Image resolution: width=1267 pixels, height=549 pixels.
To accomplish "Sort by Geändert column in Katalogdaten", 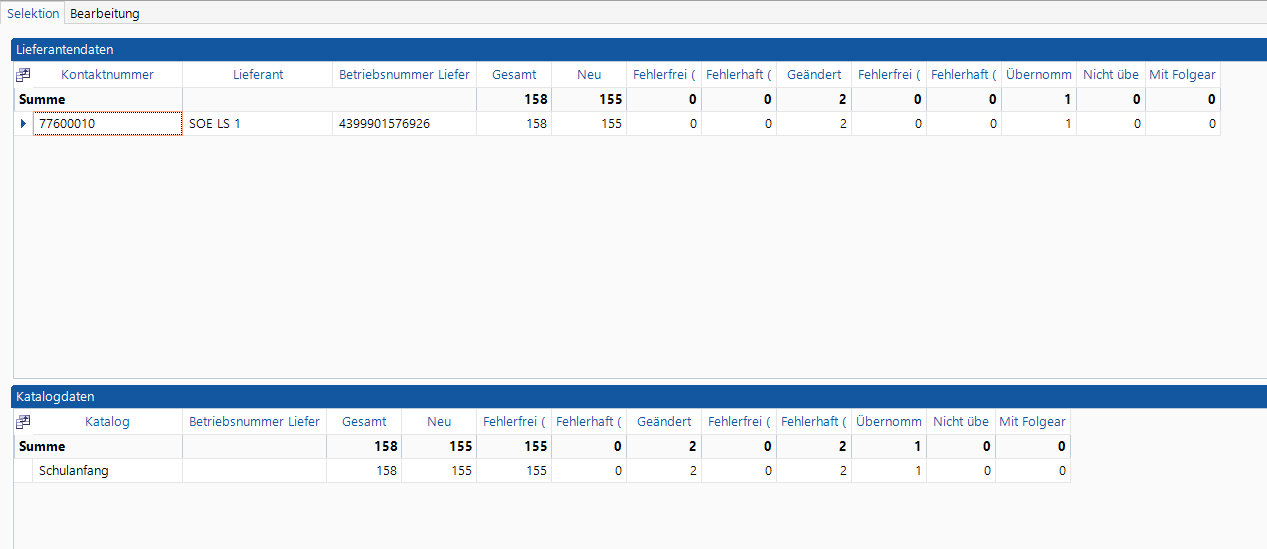I will pyautogui.click(x=664, y=422).
